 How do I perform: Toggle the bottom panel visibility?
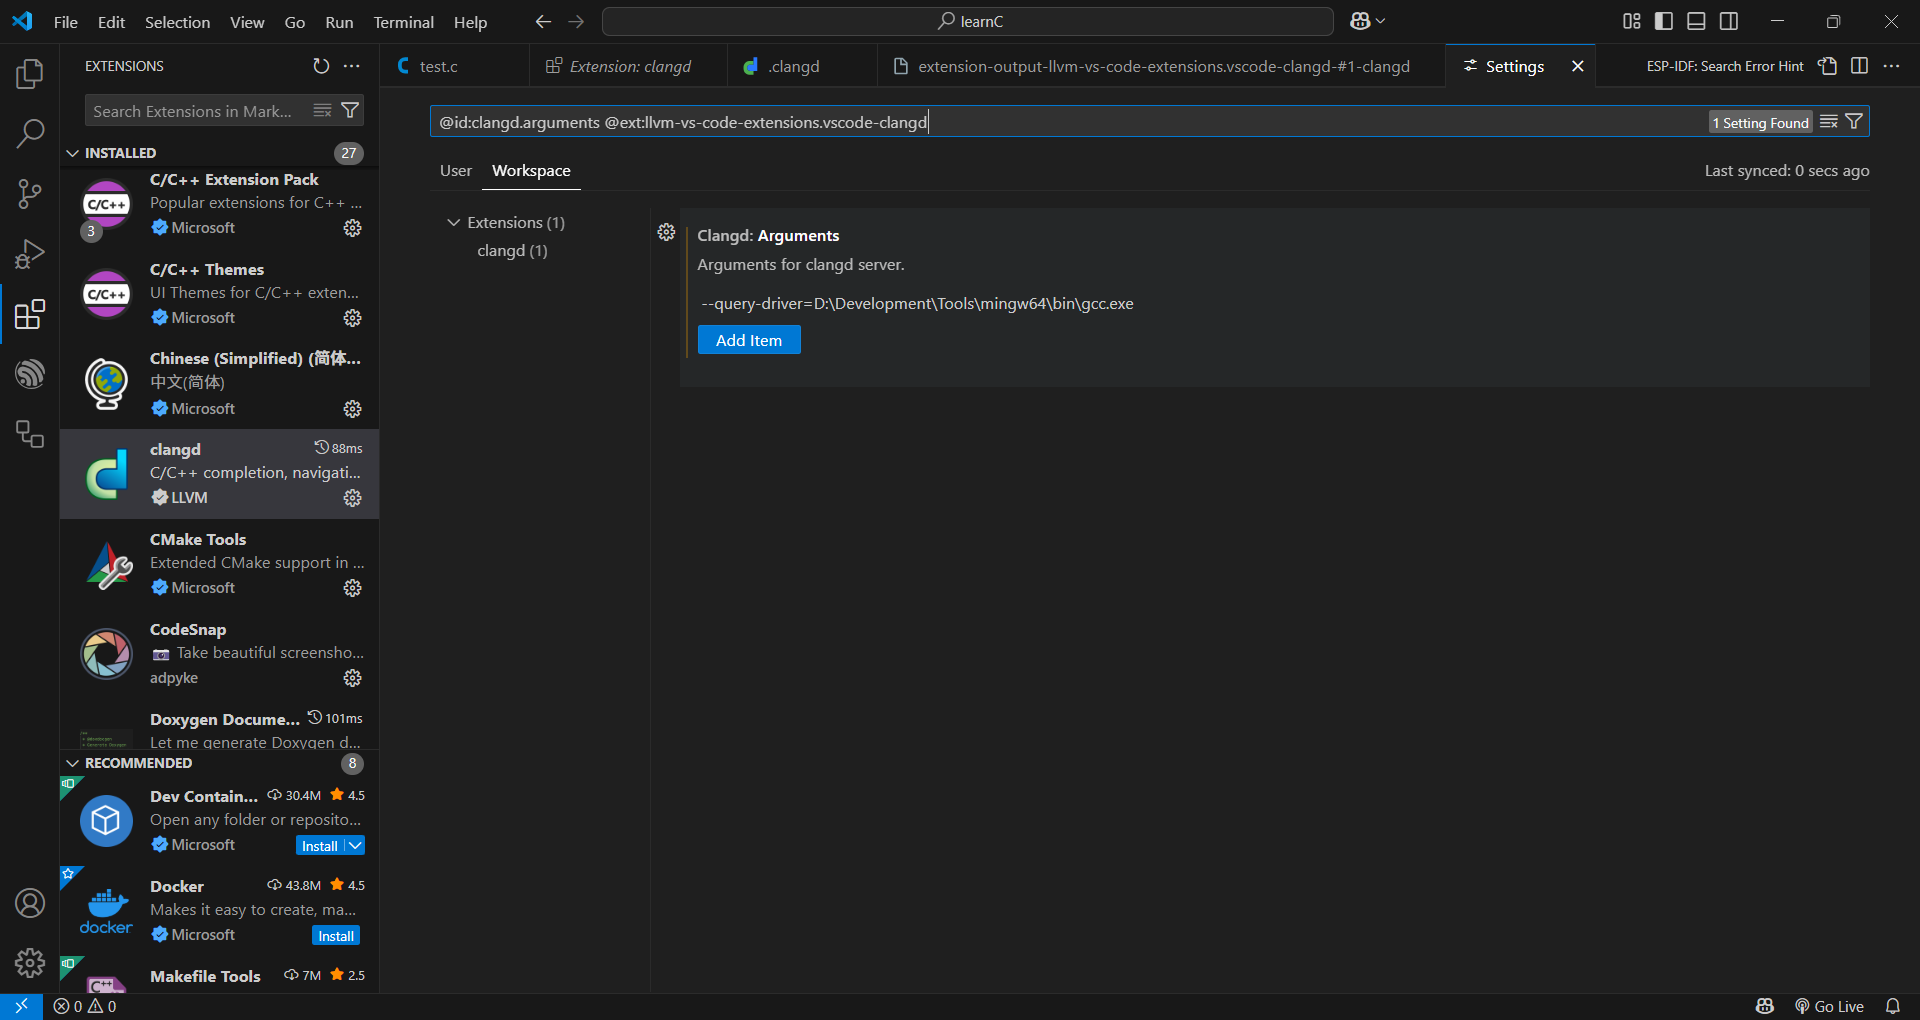(x=1697, y=21)
